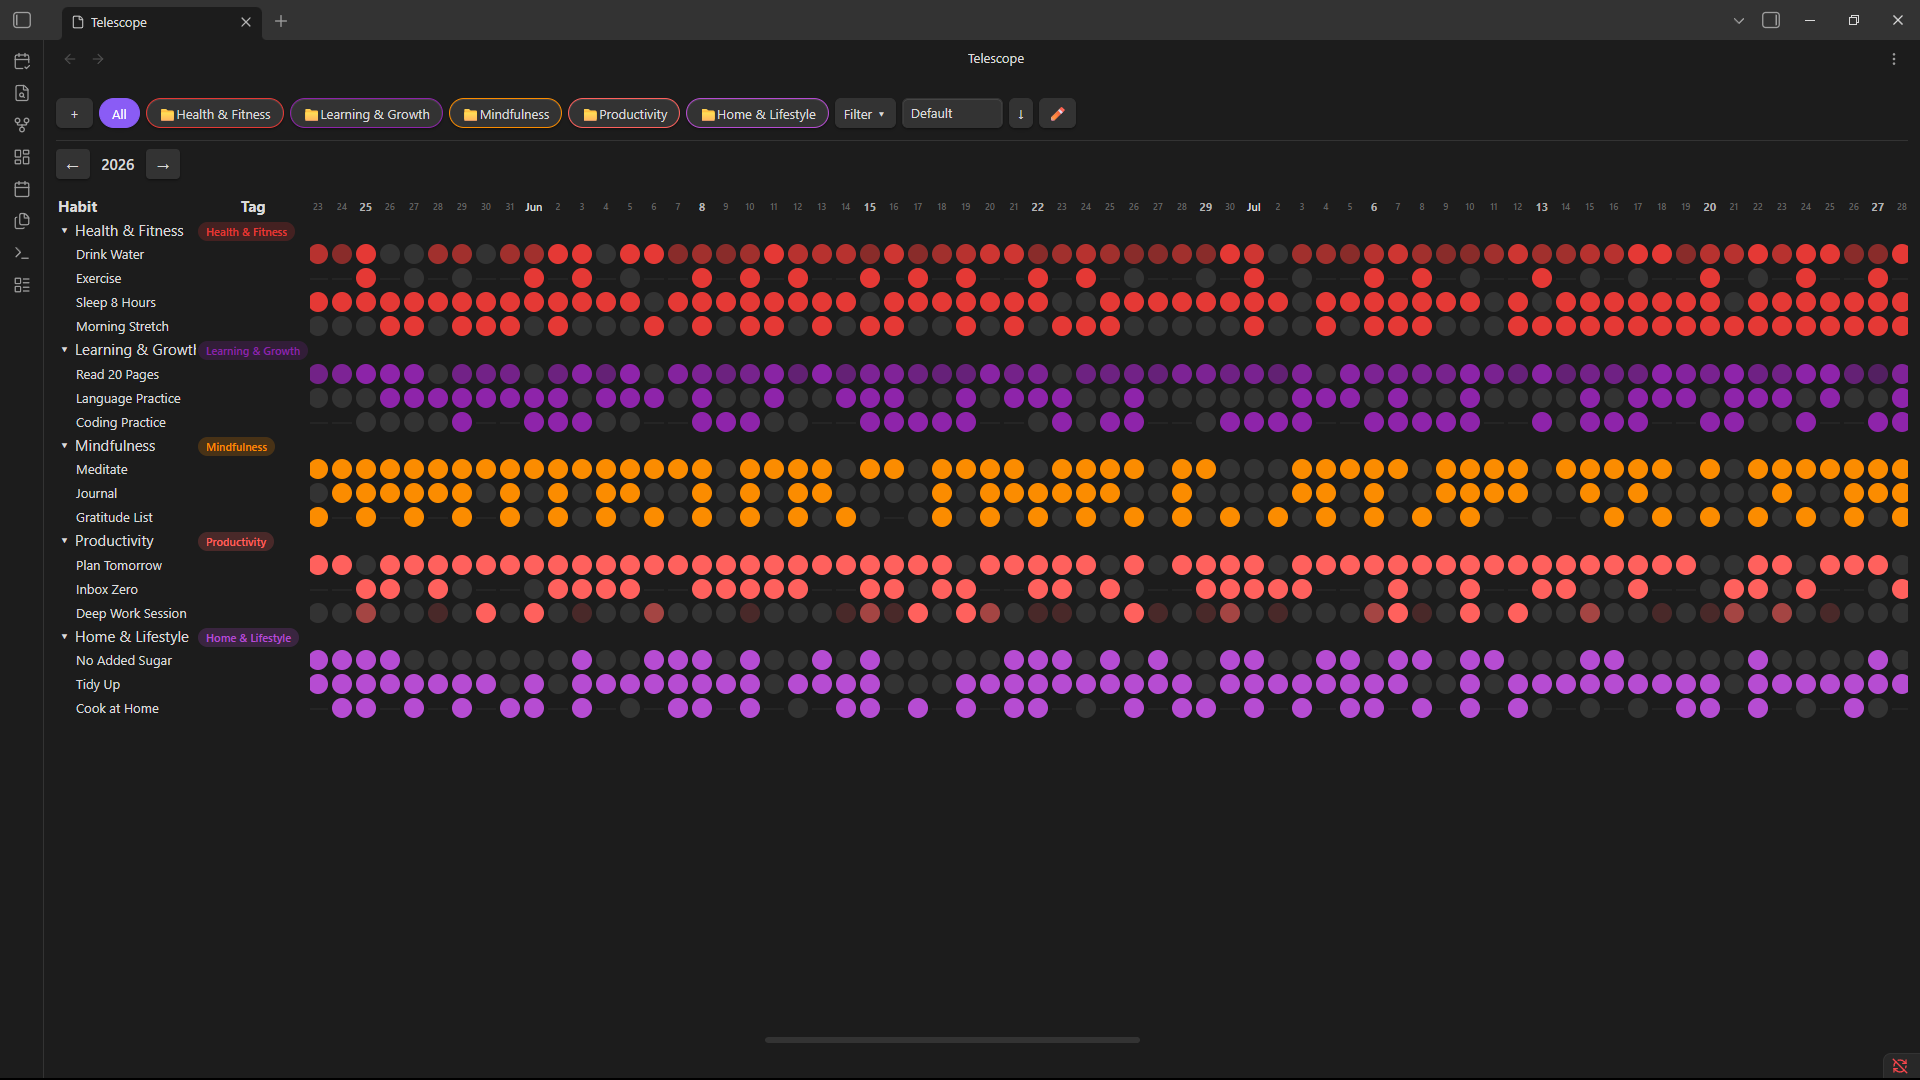Select the Home & Lifestyle folder tab

(x=758, y=114)
